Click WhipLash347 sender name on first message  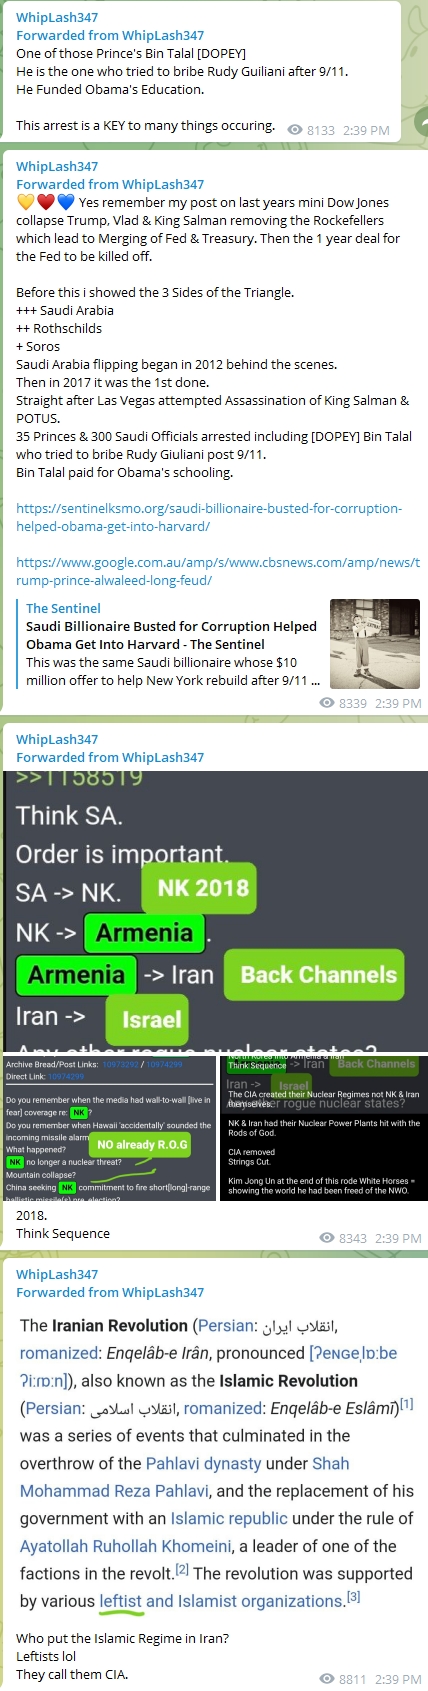57,17
